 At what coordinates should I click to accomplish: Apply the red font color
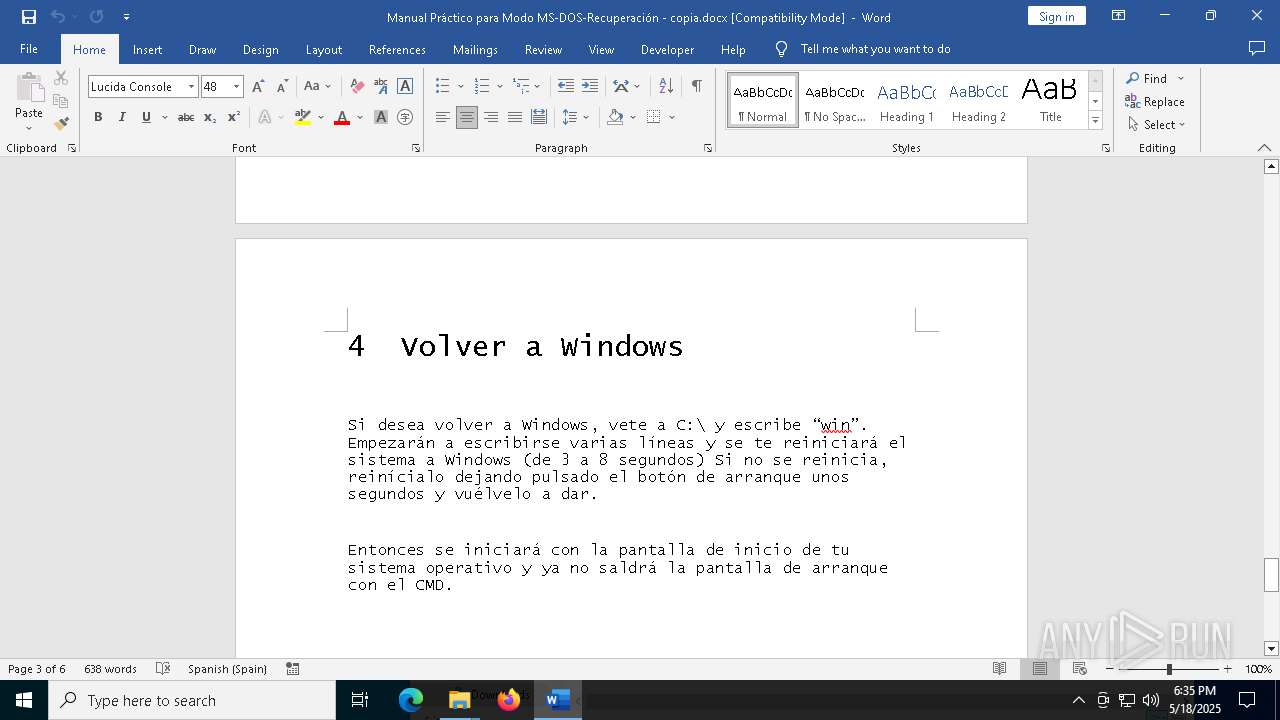pos(342,117)
